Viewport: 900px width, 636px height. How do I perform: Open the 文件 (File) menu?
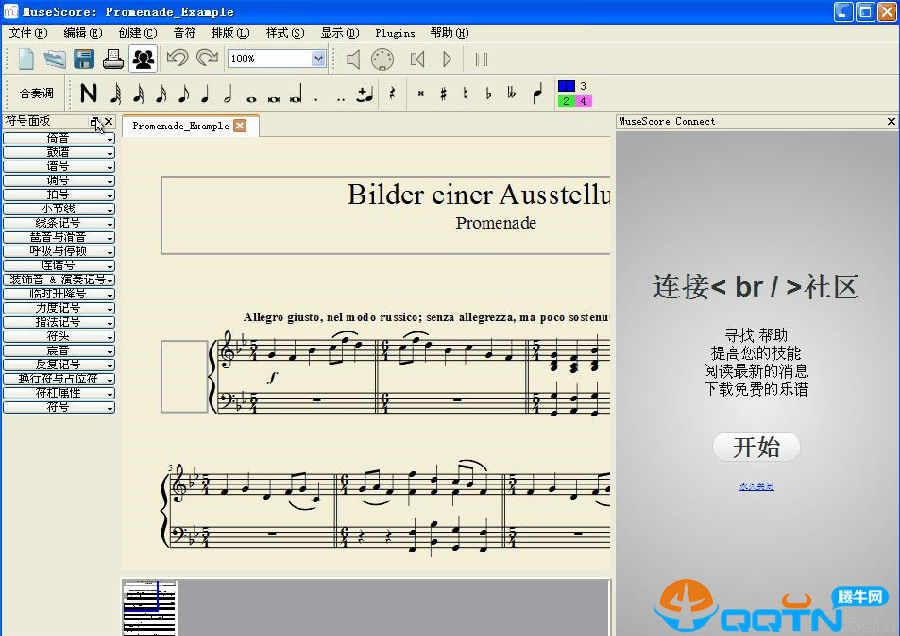tap(26, 33)
